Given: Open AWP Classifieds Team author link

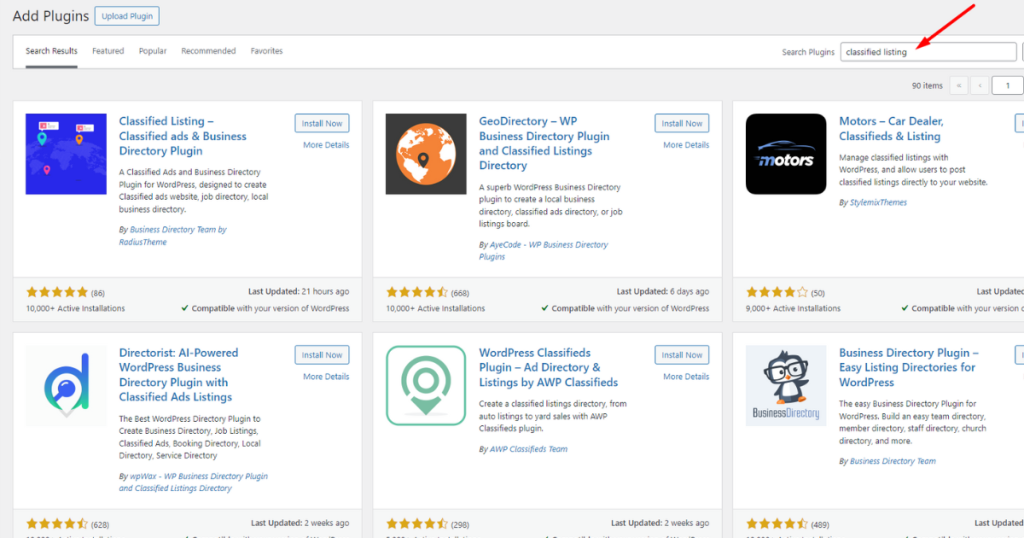Looking at the screenshot, I should click(528, 449).
